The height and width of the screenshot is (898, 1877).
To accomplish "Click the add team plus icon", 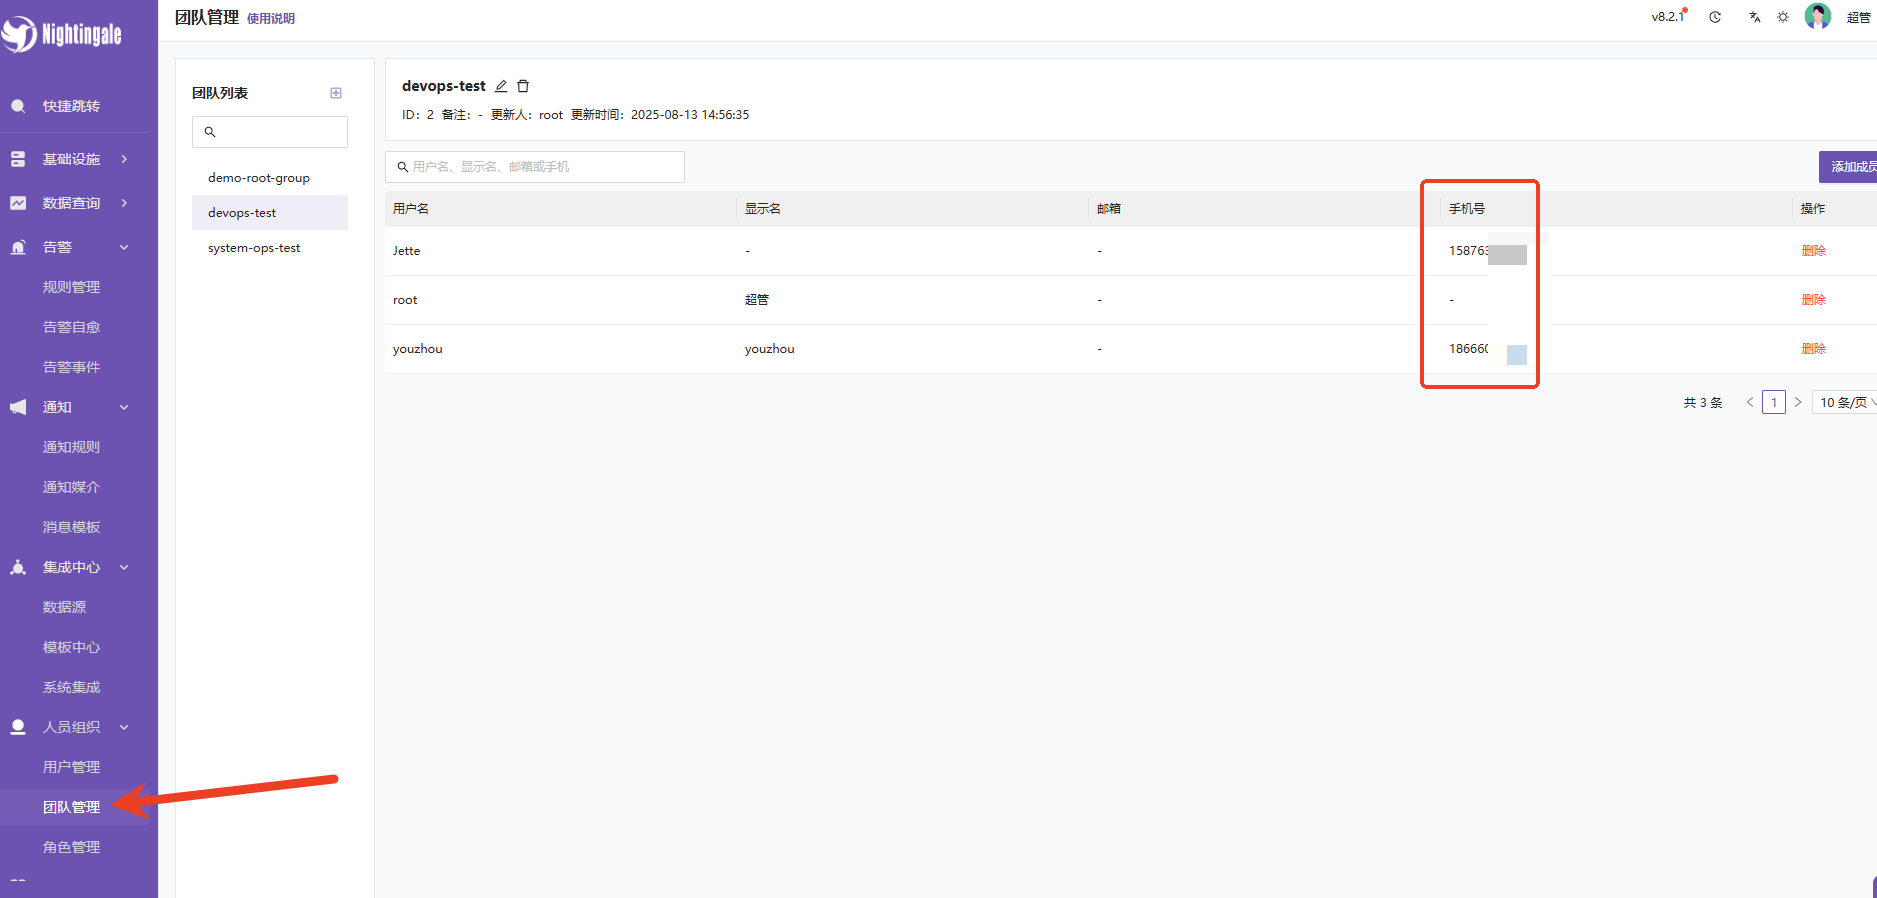I will (x=336, y=93).
